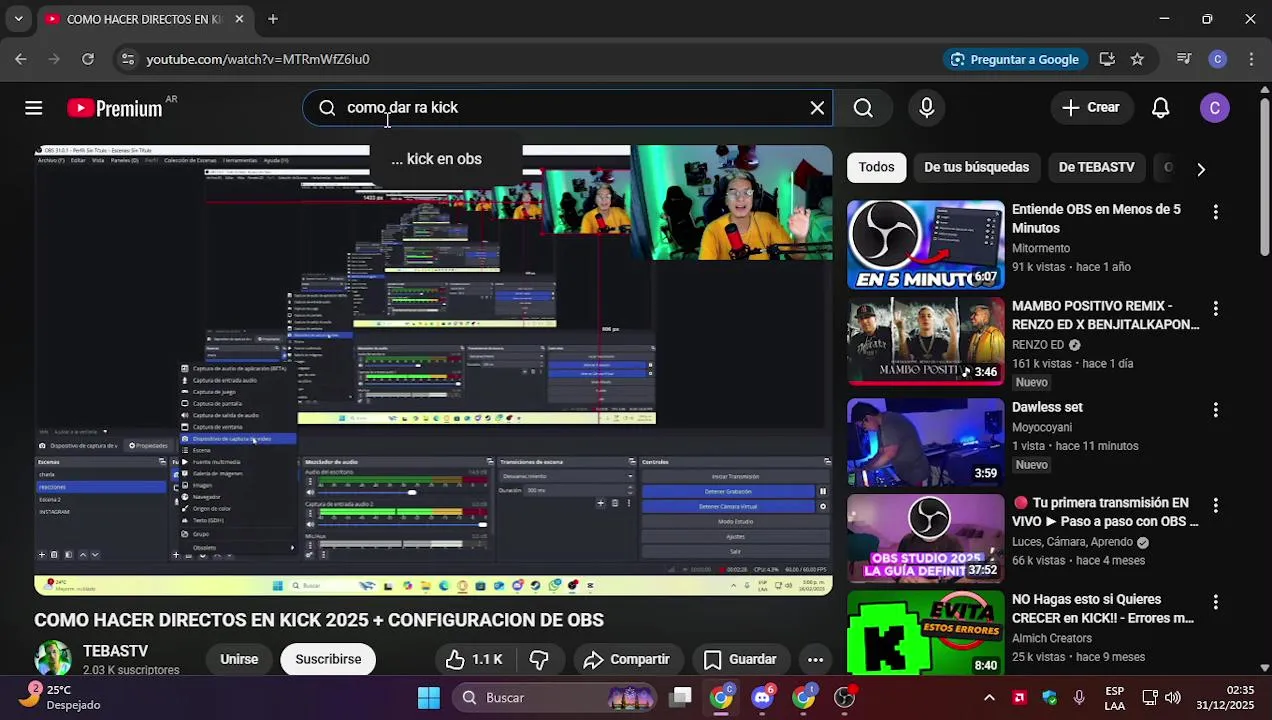Start voice search with the microphone icon

click(x=927, y=108)
